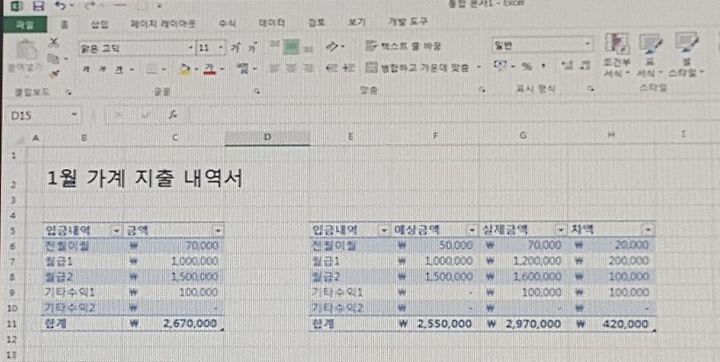The height and width of the screenshot is (362, 720).
Task: Open the phonetic guide tool
Action: pos(241,69)
